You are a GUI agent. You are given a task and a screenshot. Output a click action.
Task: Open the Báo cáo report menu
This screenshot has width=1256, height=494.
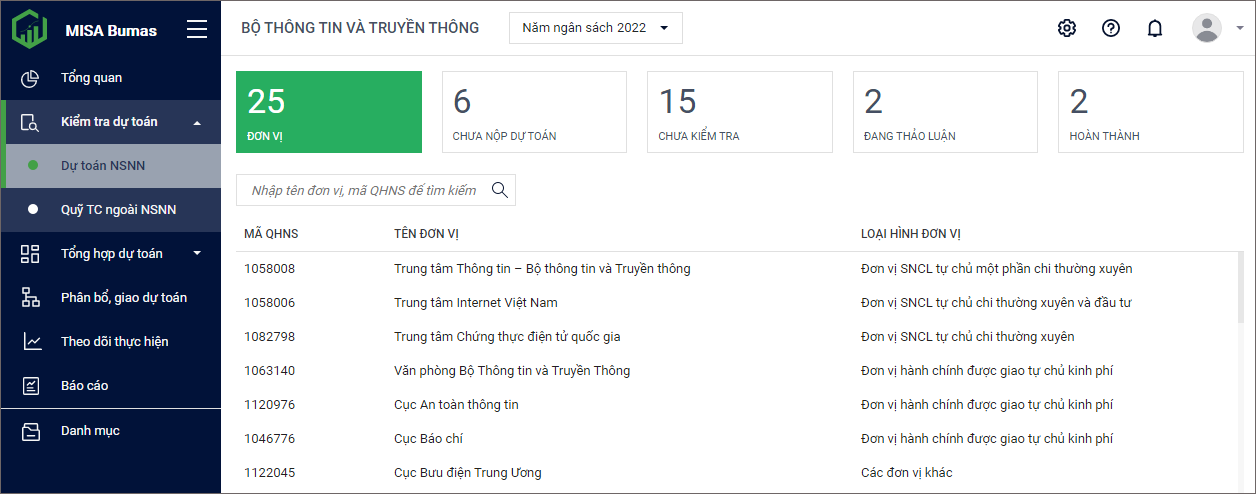84,386
